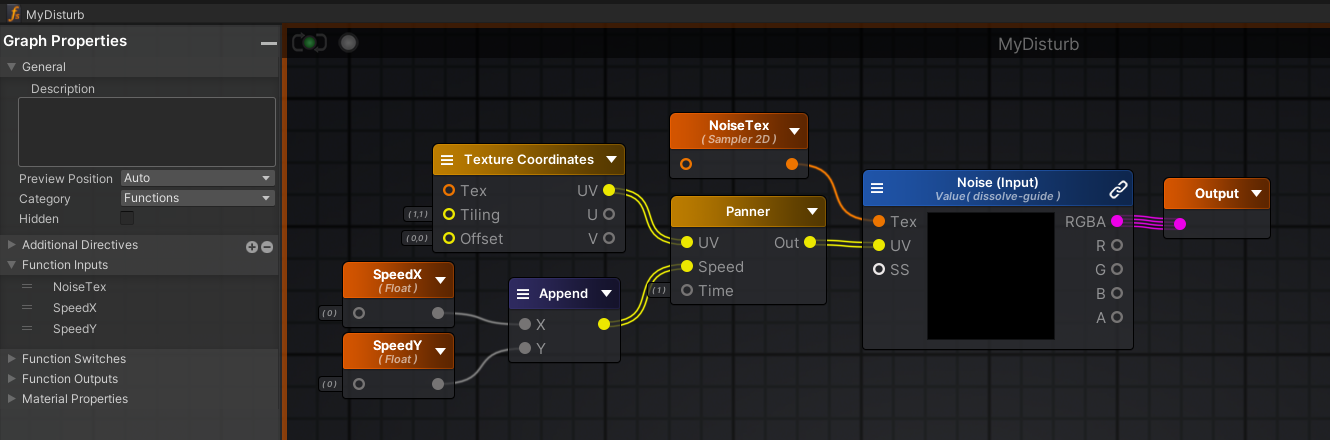Click Panner UV input port
Viewport: 1330px width, 440px height.
[x=687, y=242]
